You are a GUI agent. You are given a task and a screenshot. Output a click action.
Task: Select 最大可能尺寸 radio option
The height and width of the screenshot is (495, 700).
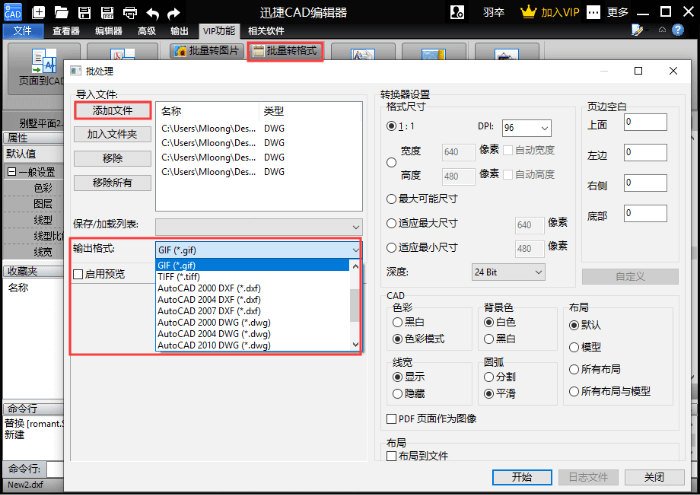pos(392,199)
